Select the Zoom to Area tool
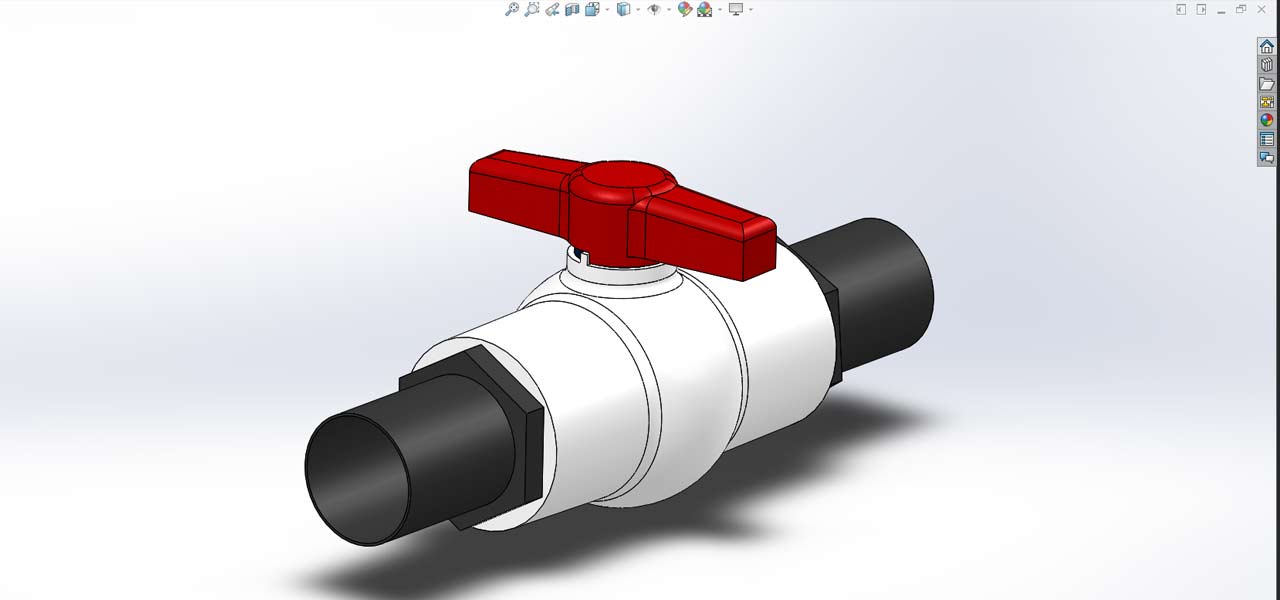1280x600 pixels. point(532,9)
